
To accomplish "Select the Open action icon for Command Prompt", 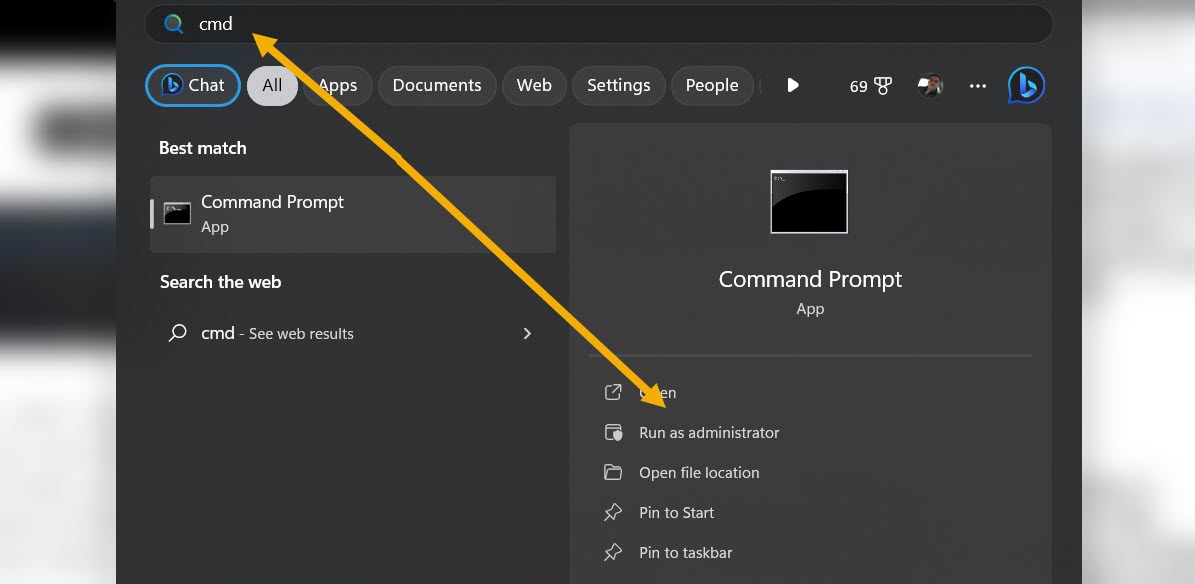I will 612,392.
